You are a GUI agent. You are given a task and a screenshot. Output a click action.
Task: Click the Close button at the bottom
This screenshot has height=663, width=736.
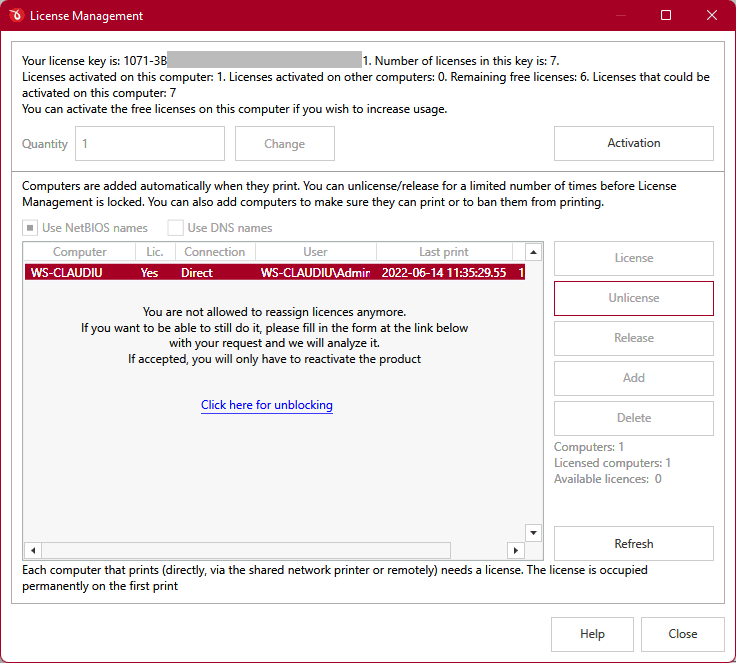pos(682,634)
